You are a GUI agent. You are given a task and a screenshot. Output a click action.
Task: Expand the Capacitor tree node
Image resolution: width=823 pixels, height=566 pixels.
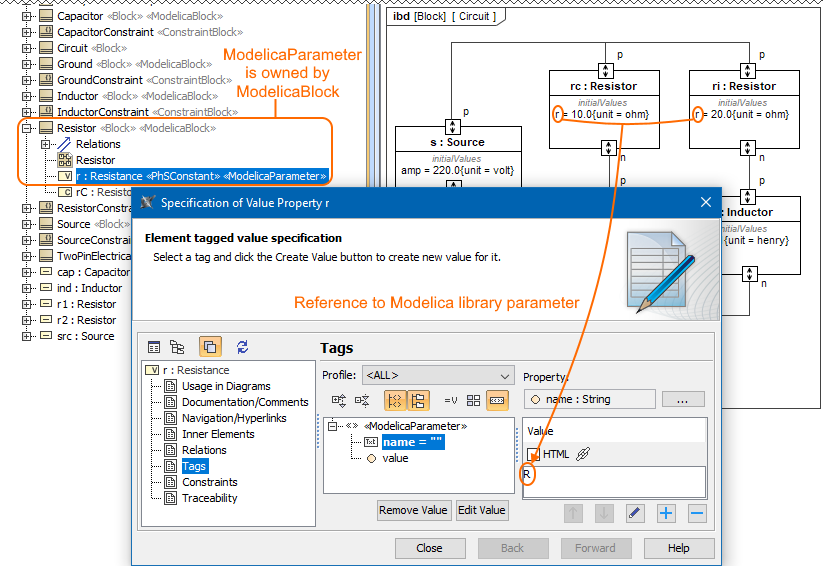tap(26, 16)
